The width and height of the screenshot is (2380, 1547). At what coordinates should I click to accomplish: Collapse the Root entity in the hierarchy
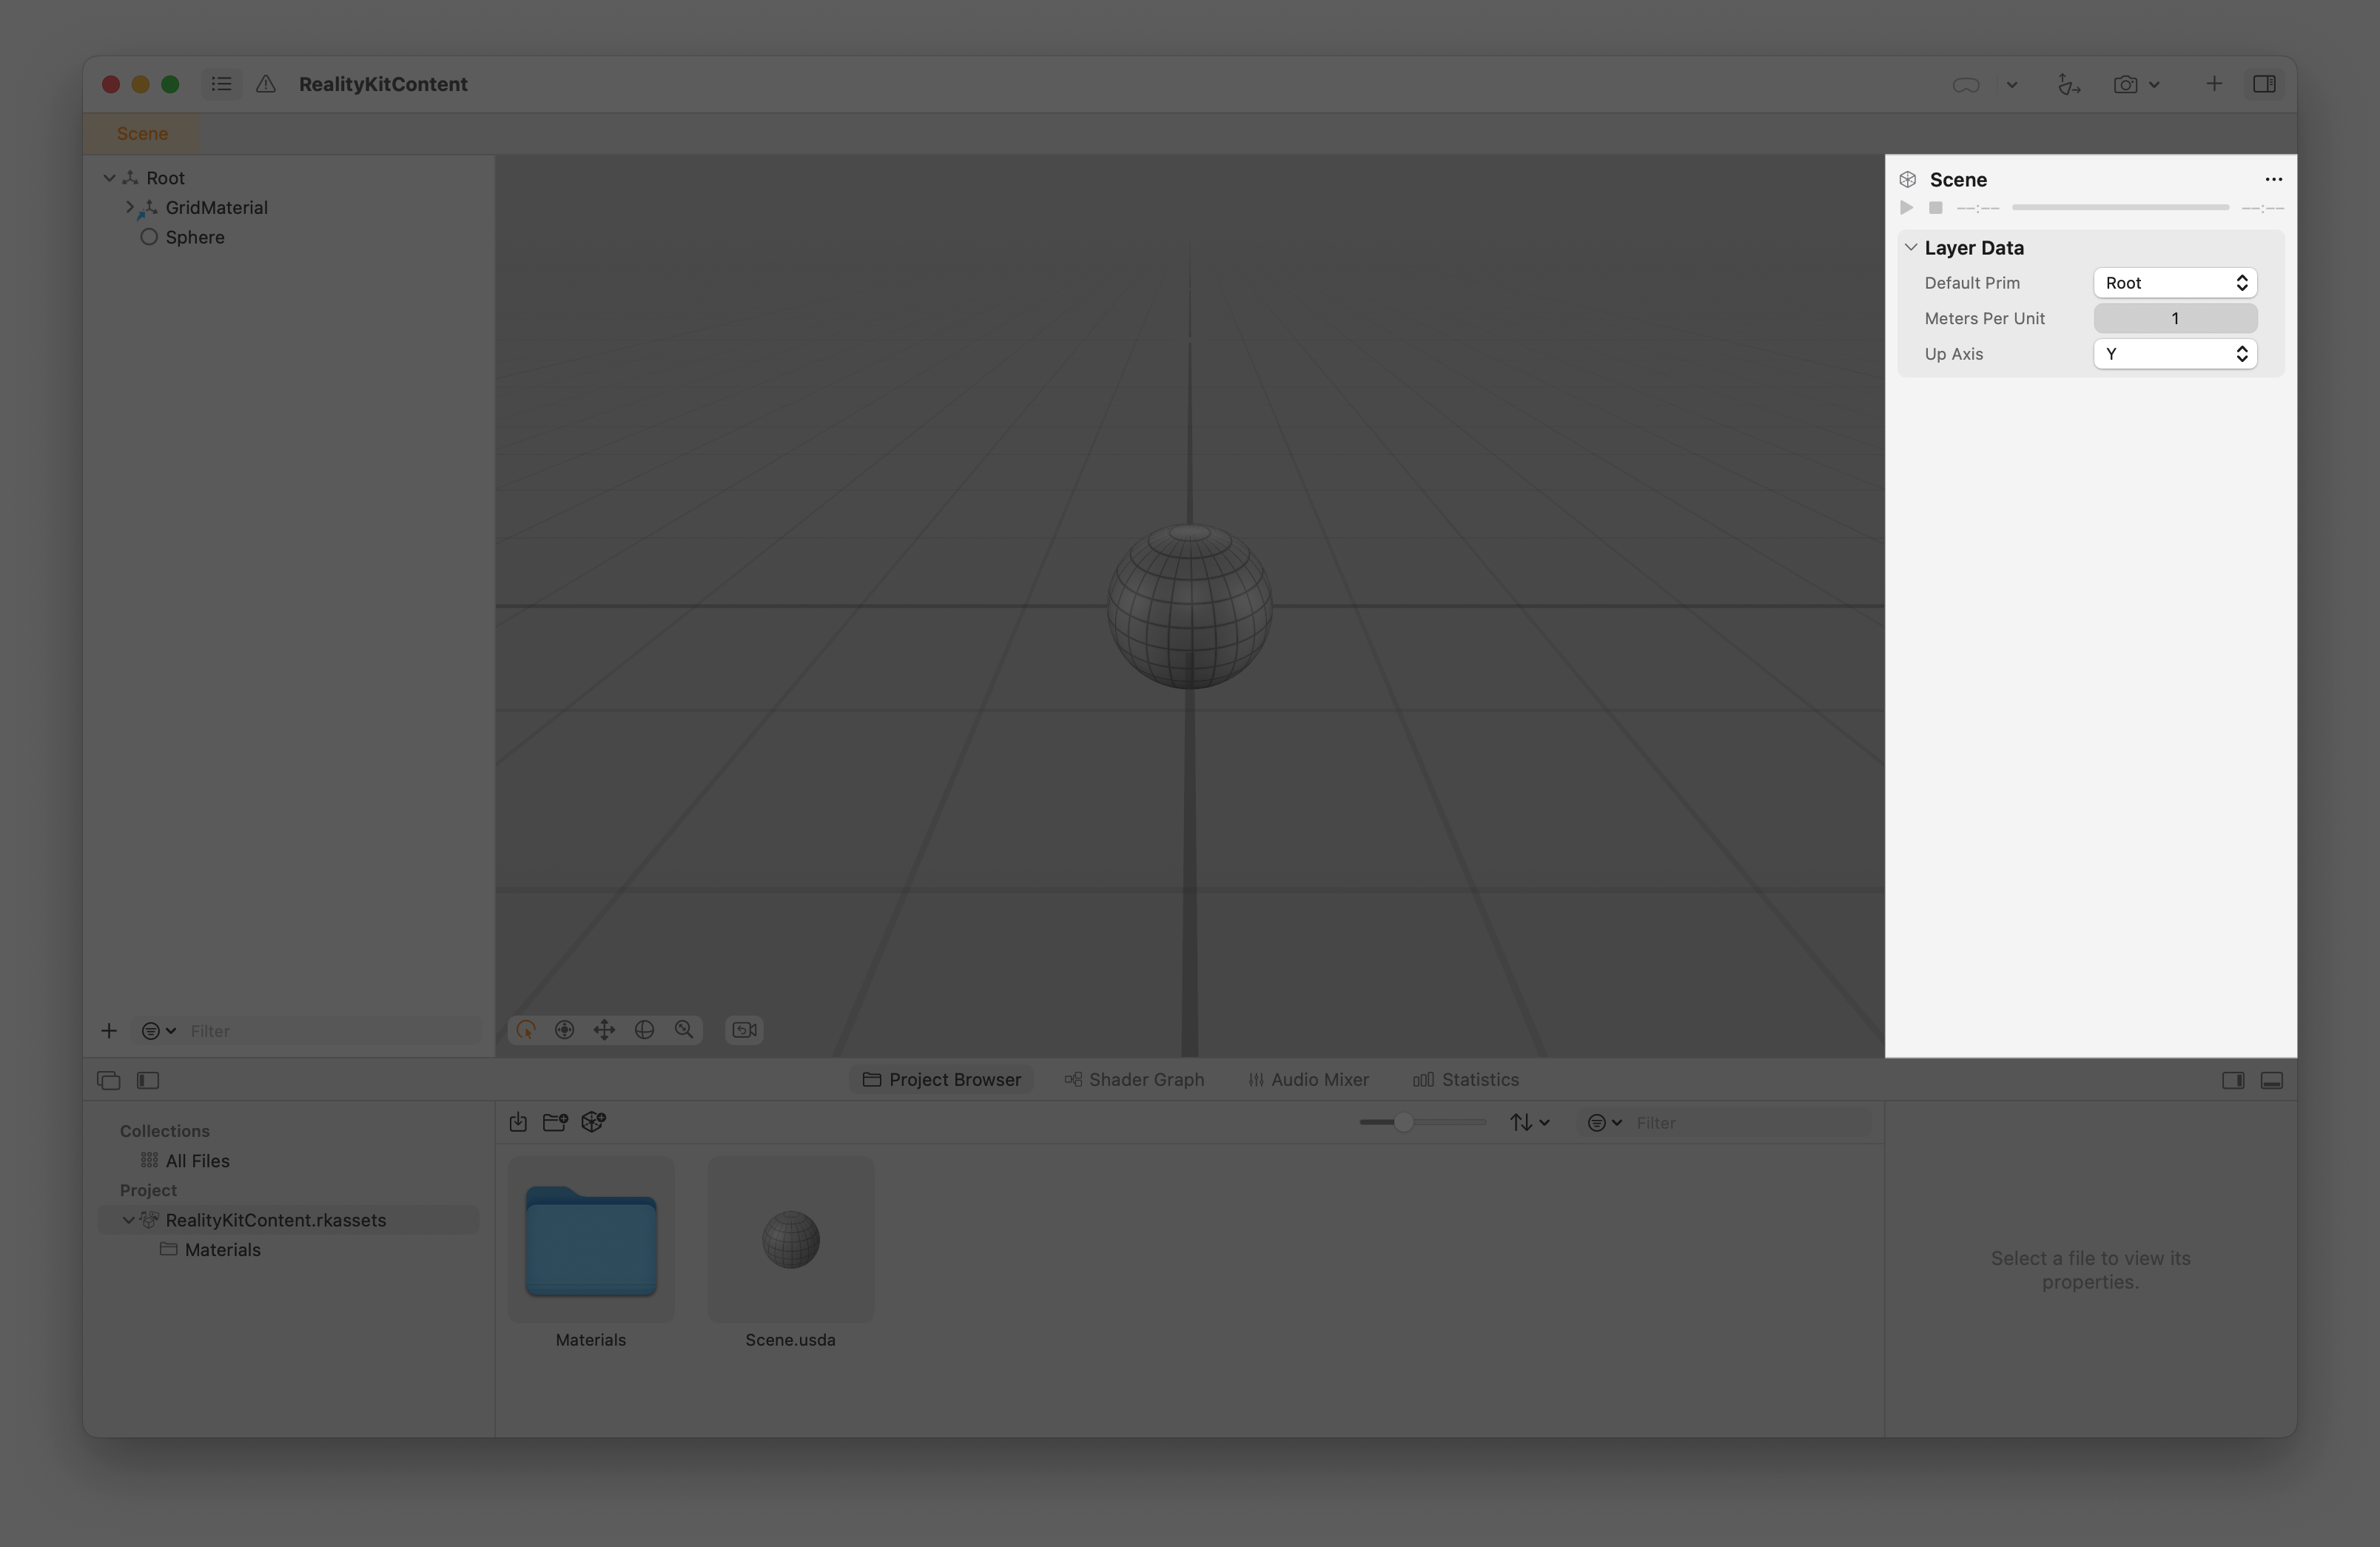pos(110,177)
